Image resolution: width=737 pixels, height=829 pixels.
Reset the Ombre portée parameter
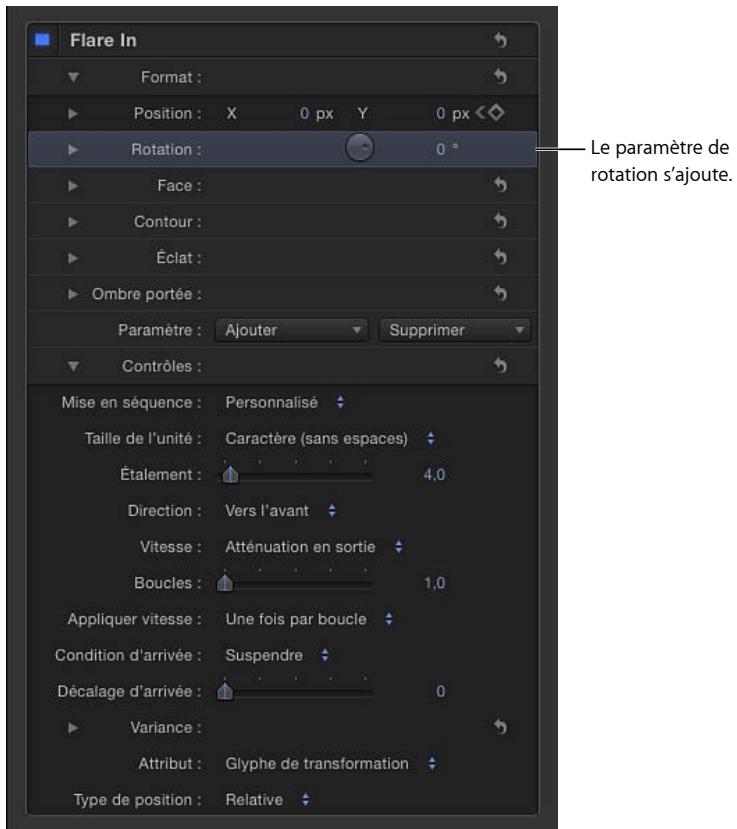500,293
